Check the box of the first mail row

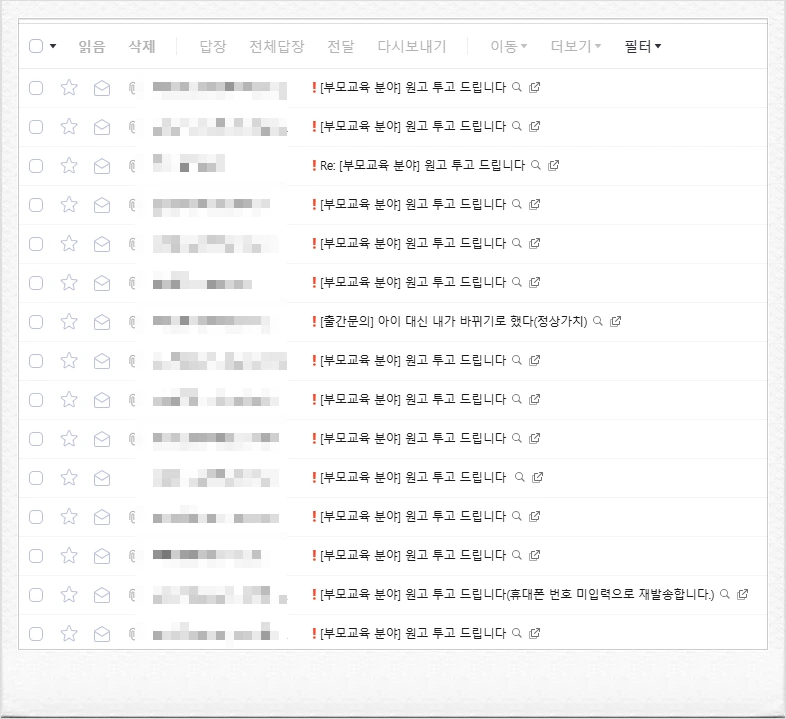pos(36,88)
